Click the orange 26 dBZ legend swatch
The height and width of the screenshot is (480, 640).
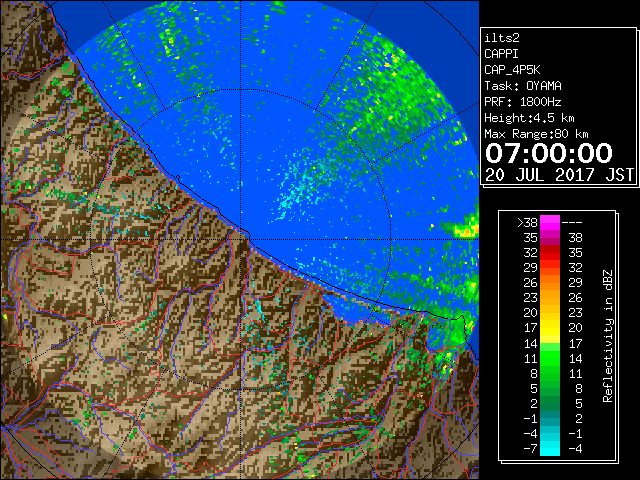pos(550,282)
